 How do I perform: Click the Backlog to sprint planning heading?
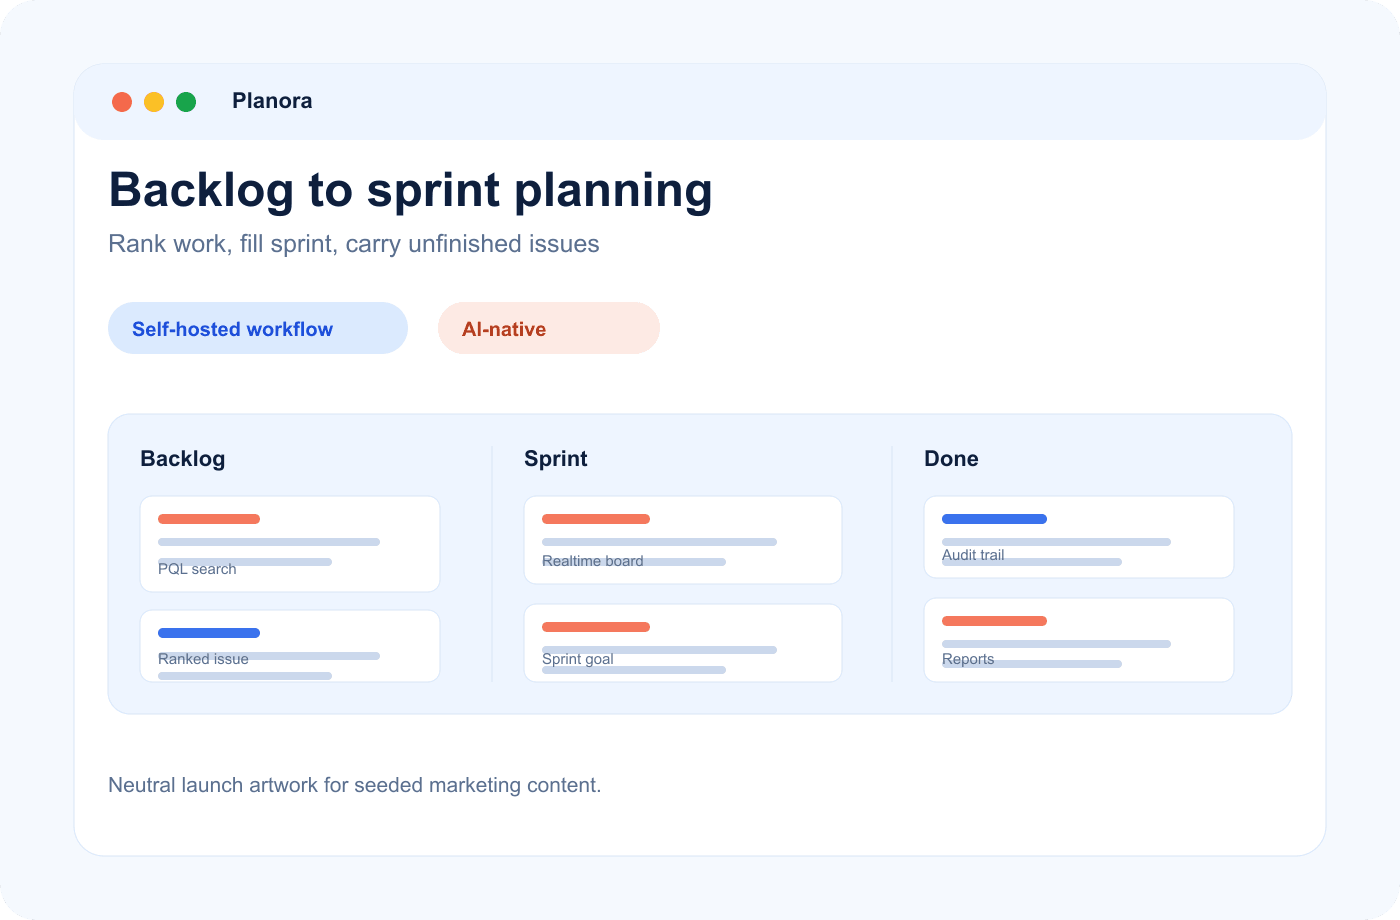point(410,190)
